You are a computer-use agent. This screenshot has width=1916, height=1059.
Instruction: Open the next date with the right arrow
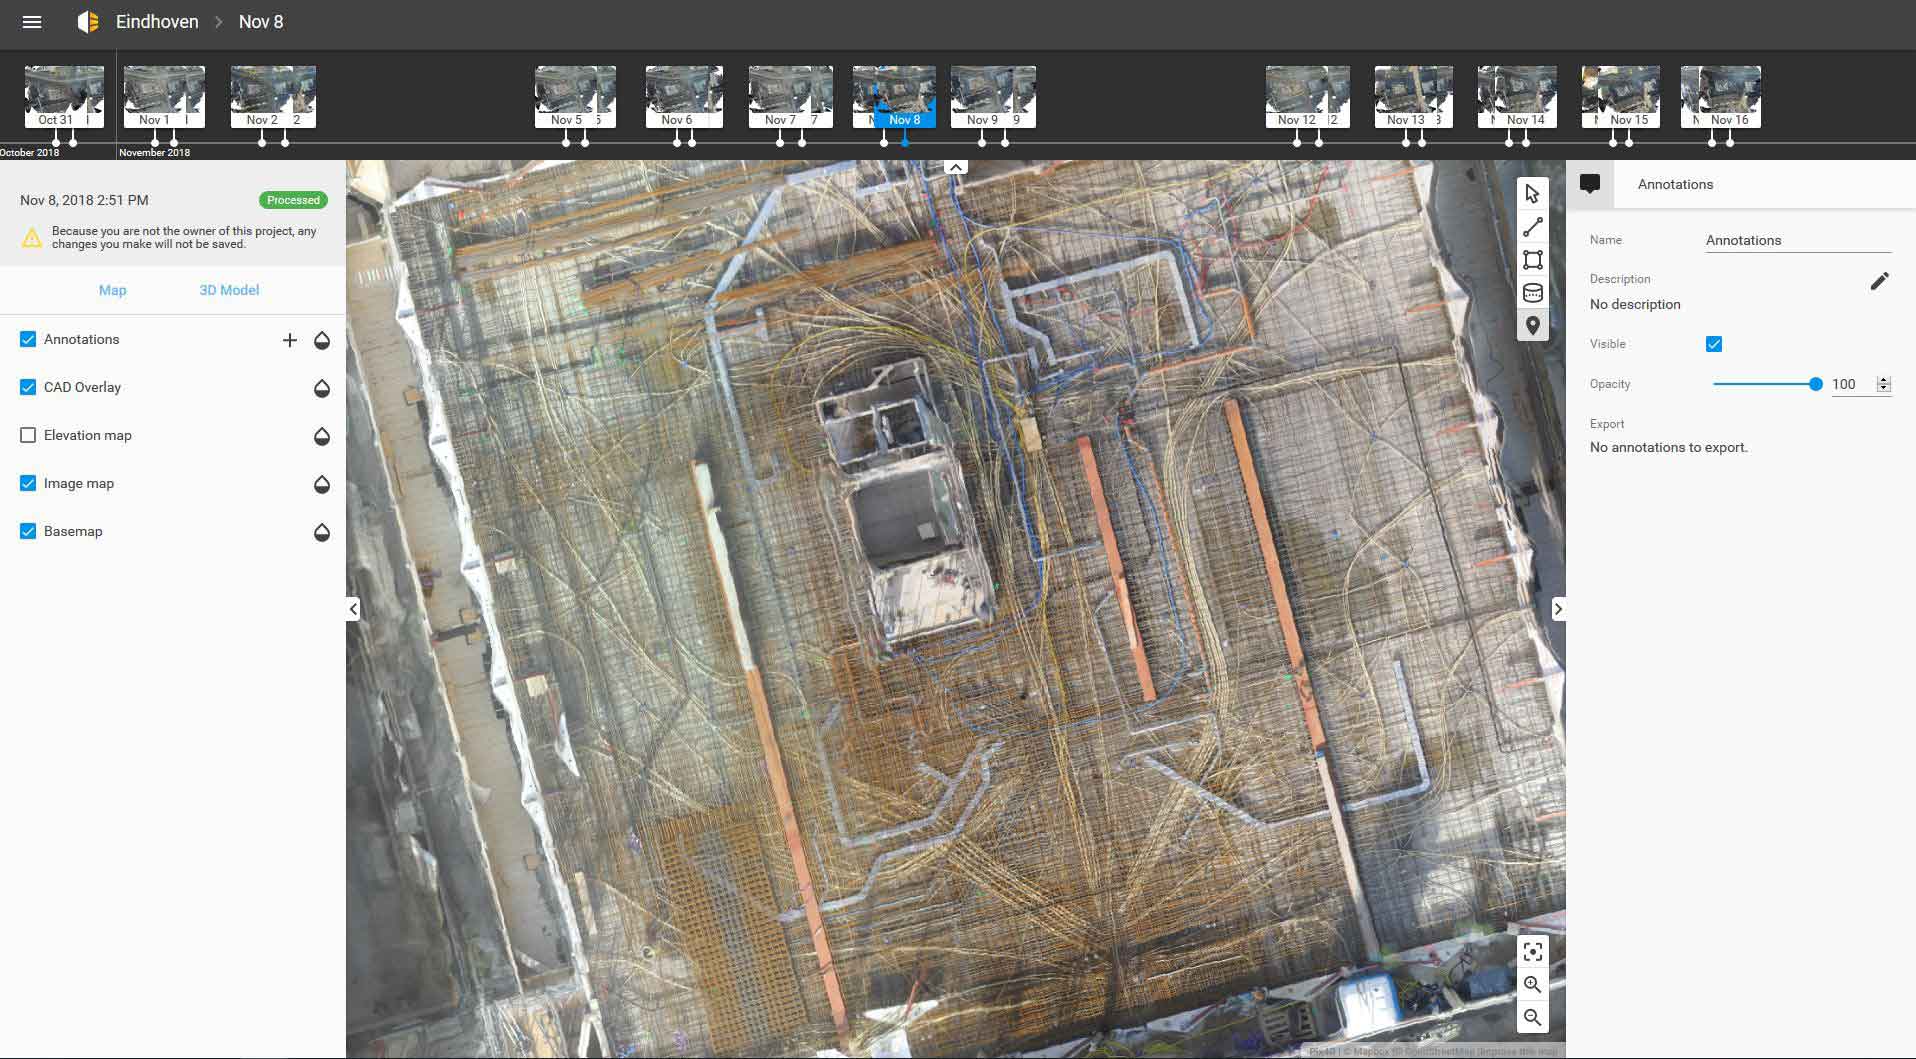[x=1558, y=608]
